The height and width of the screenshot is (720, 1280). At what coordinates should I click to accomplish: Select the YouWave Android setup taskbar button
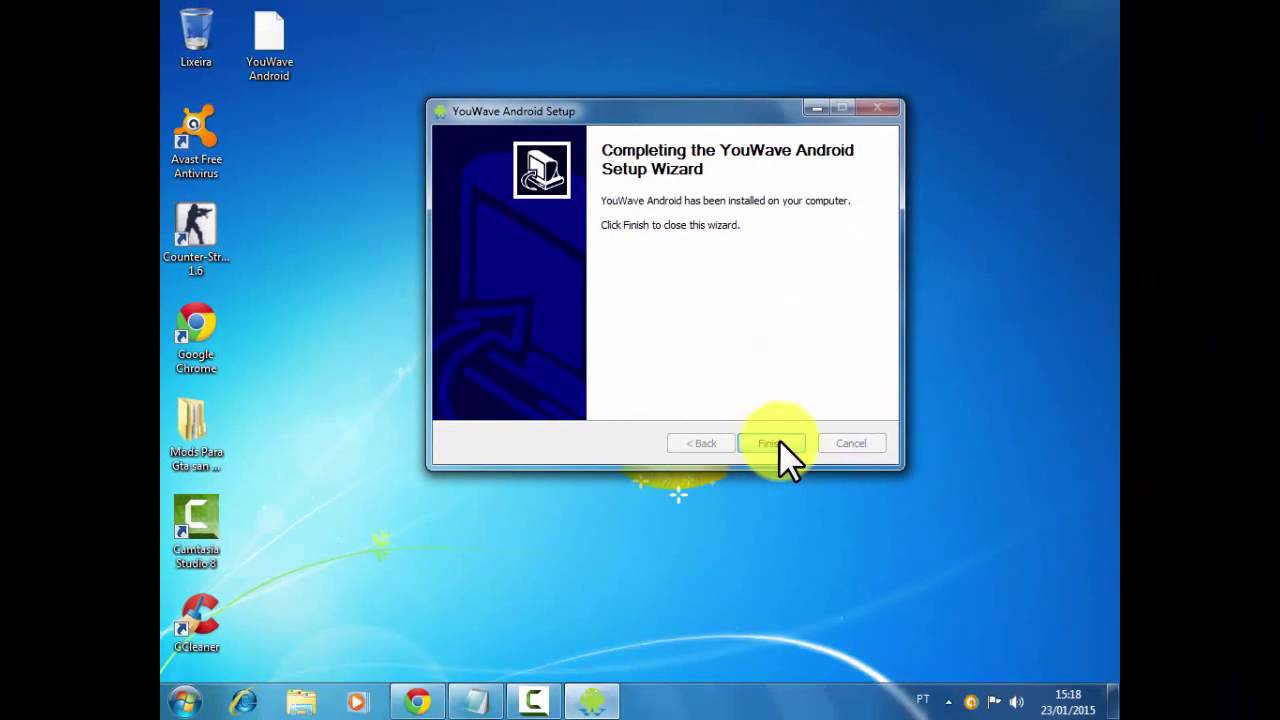tap(592, 702)
